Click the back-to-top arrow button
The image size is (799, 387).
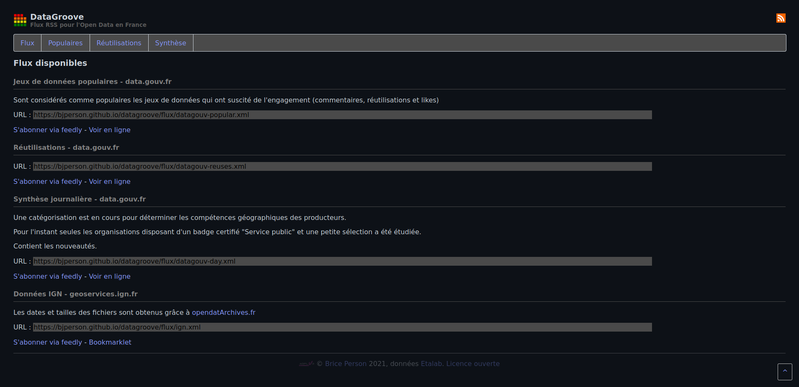tap(785, 371)
